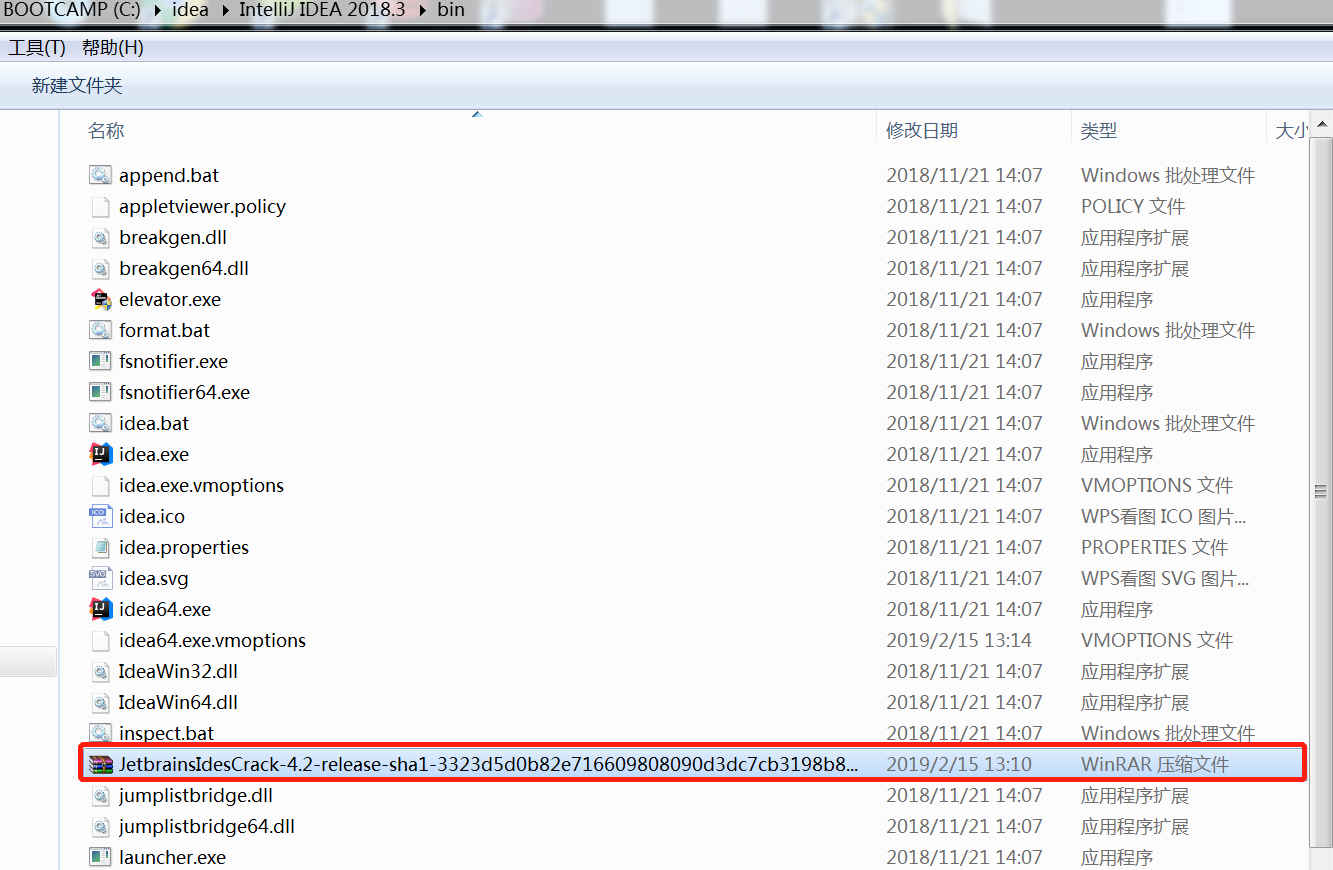Expand the arrow after idea in the path
Screen dimensions: 1333x870
point(224,11)
